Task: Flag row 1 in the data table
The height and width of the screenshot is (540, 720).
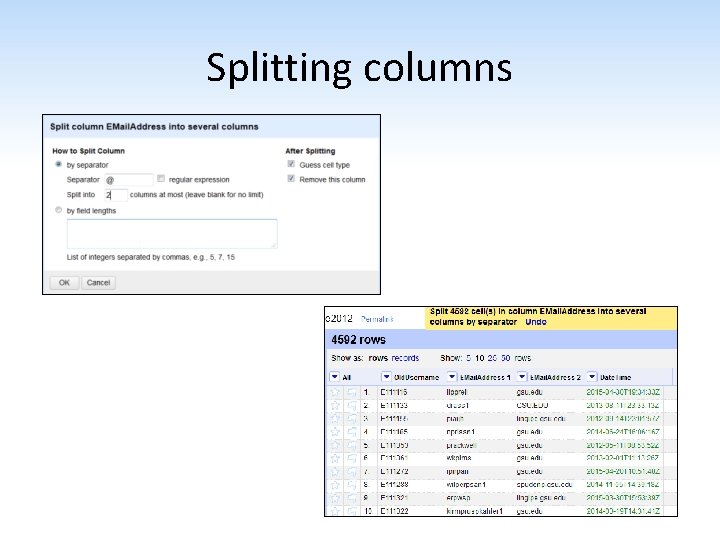Action: [x=352, y=392]
